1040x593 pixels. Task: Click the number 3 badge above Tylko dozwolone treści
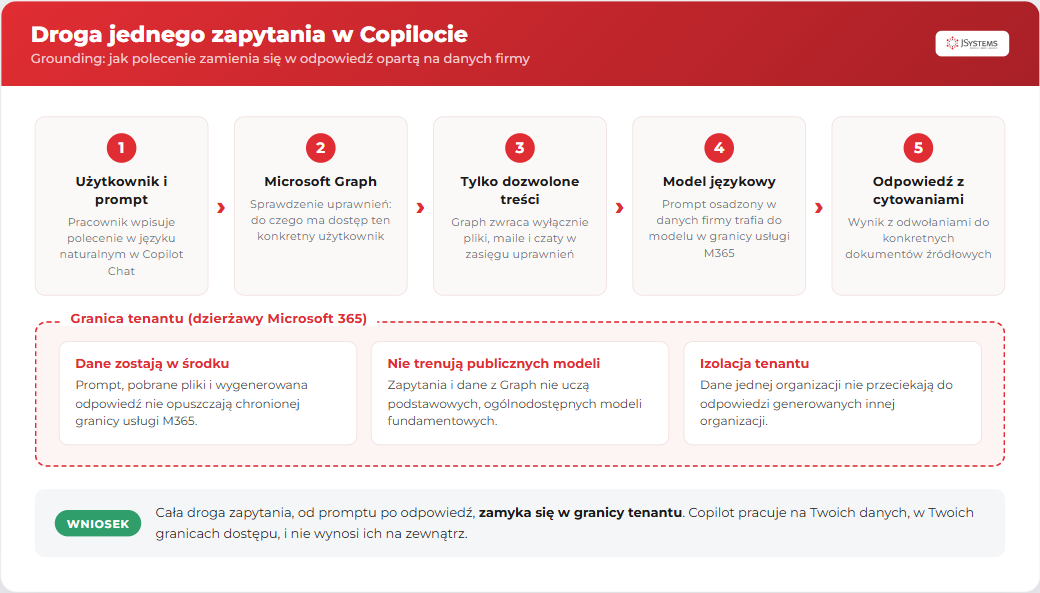tap(519, 148)
